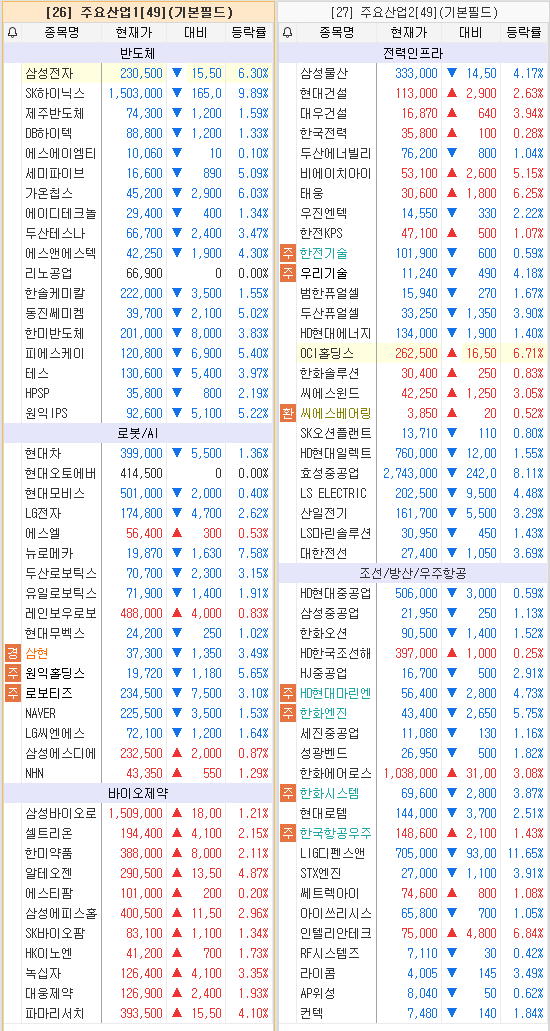Click the 주 badge next to 로보티즈

[x=12, y=693]
